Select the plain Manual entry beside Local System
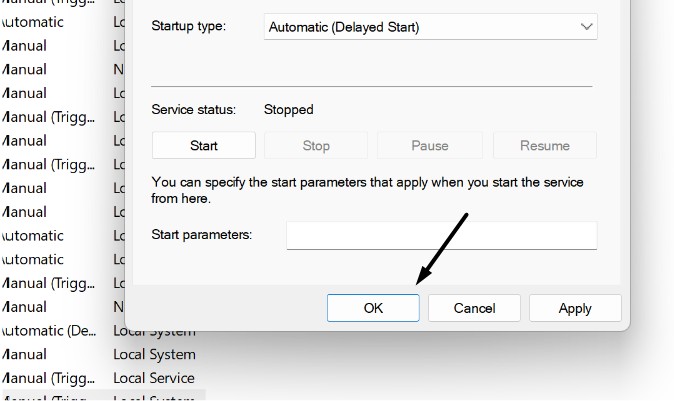This screenshot has height=401, width=674. (x=25, y=354)
